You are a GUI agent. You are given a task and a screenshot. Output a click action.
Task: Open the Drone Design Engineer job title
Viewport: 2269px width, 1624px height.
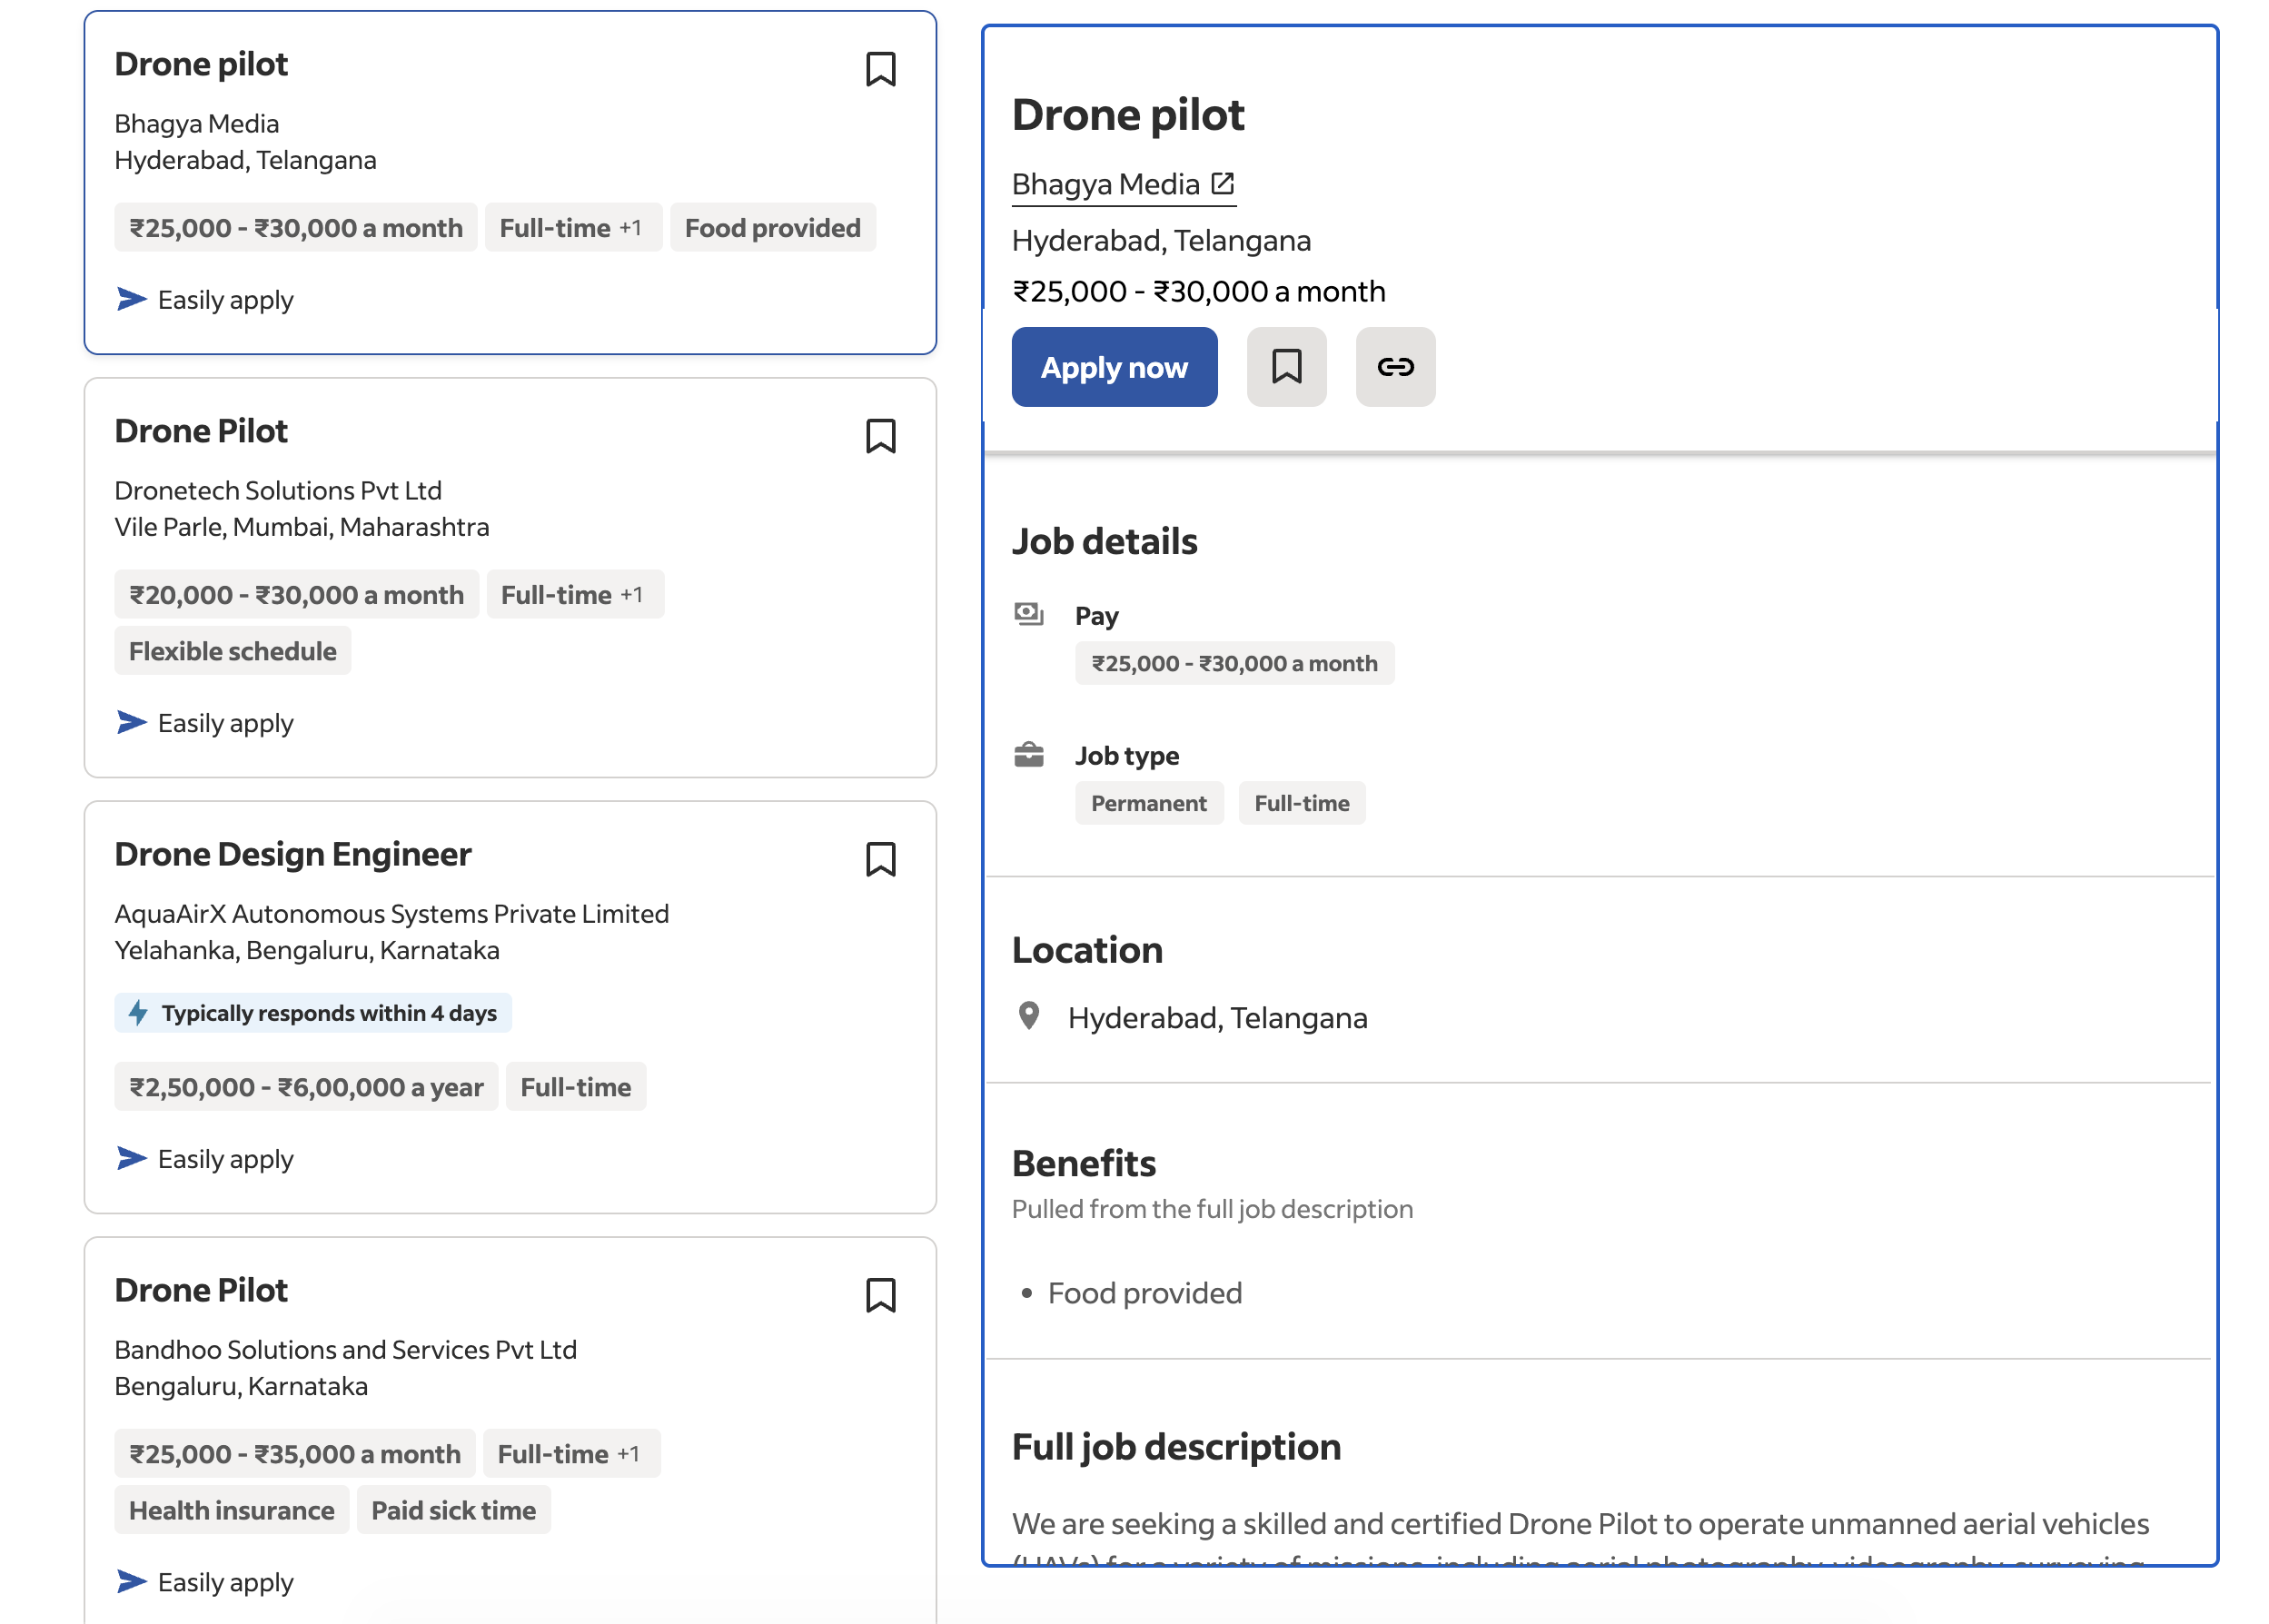pyautogui.click(x=292, y=854)
